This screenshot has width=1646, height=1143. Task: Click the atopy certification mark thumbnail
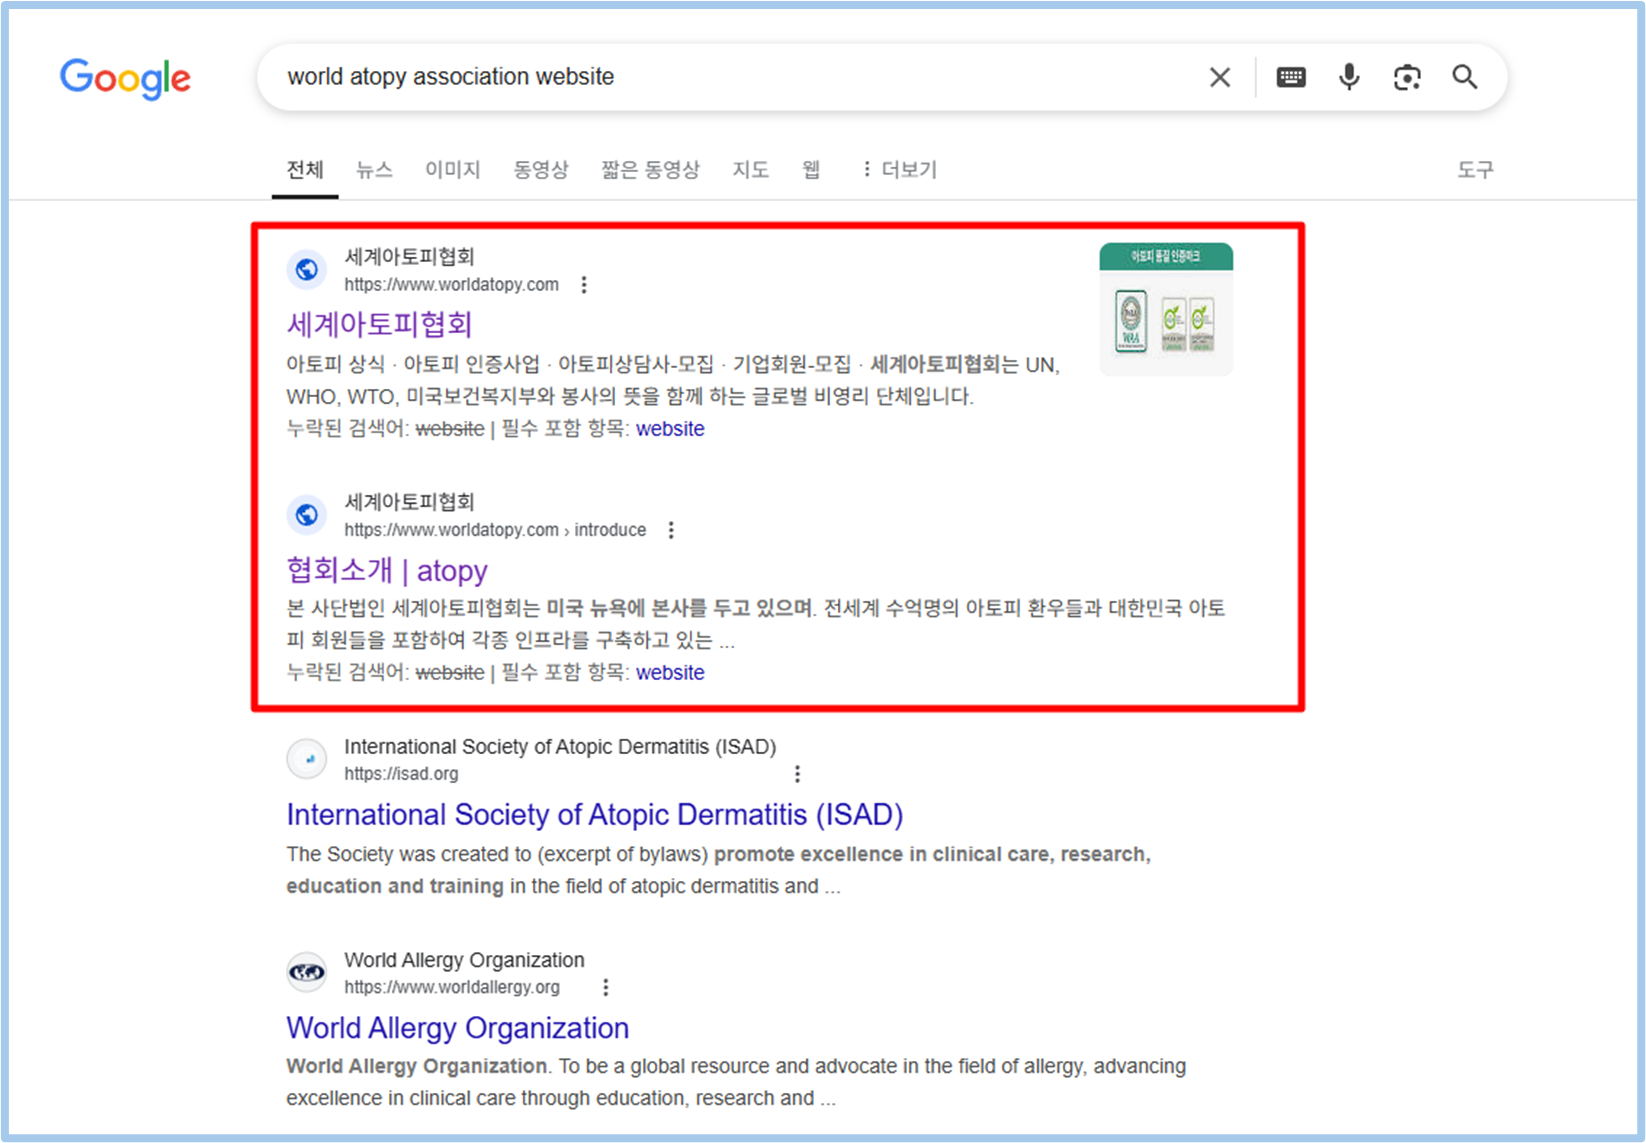(1166, 309)
